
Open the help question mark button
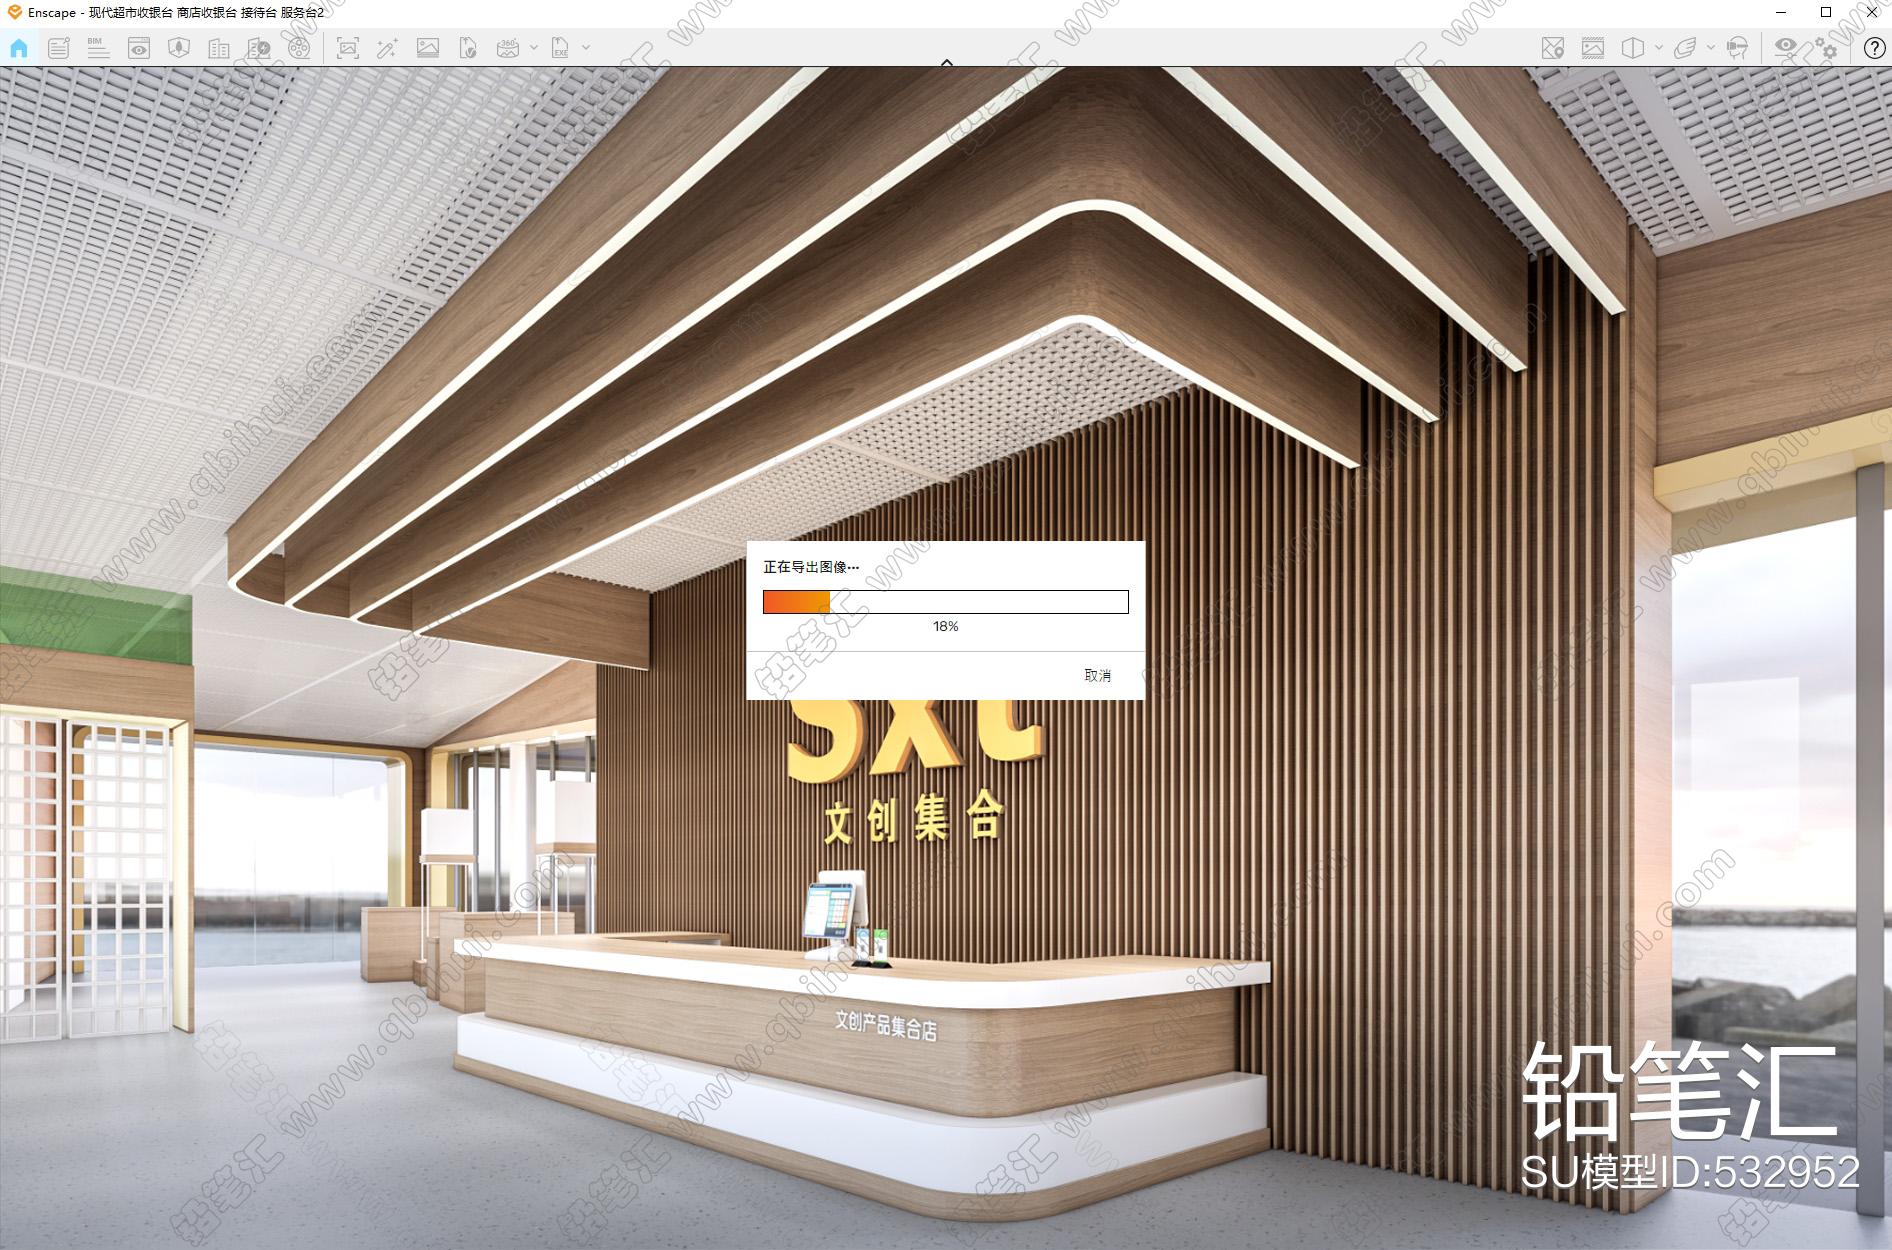click(1875, 47)
